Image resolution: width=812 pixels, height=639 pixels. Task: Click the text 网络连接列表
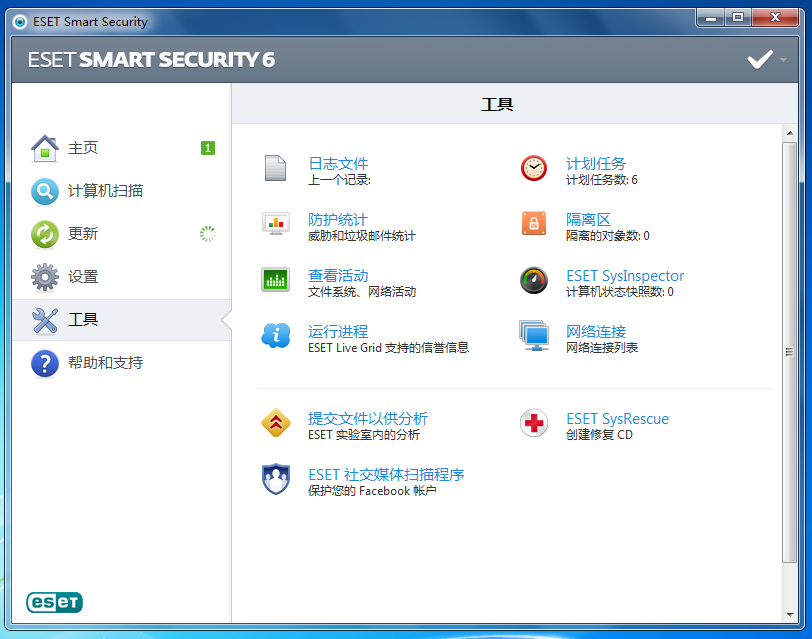[602, 348]
